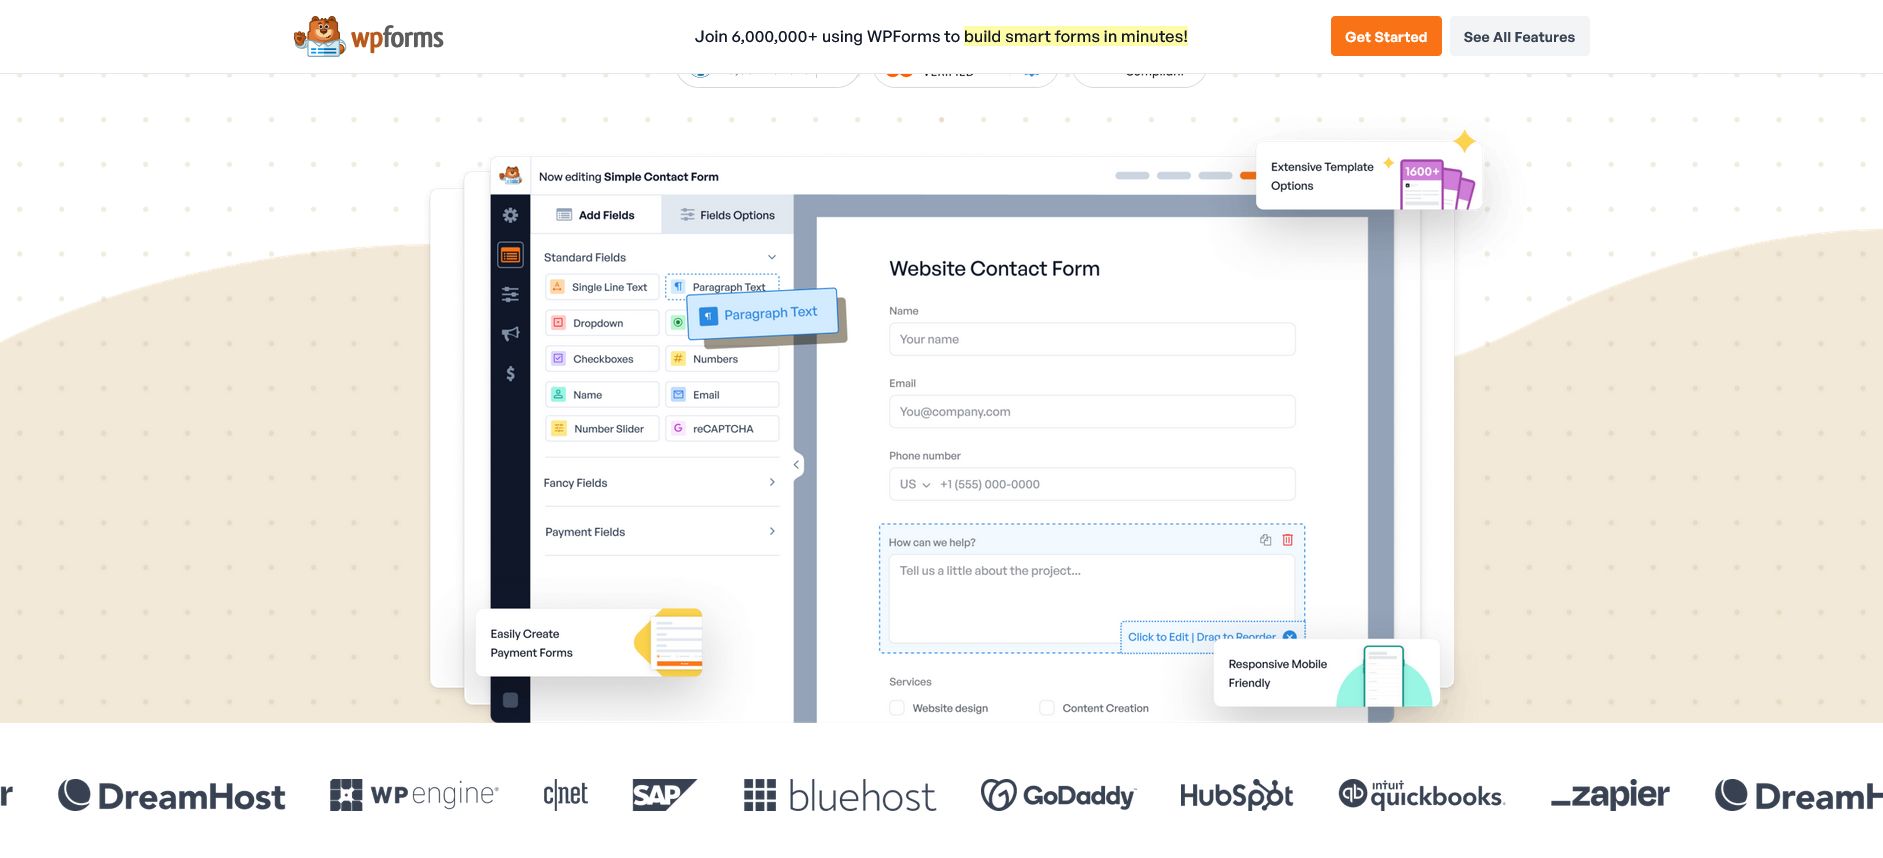
Task: Click the Checkboxes field icon
Action: tap(559, 359)
